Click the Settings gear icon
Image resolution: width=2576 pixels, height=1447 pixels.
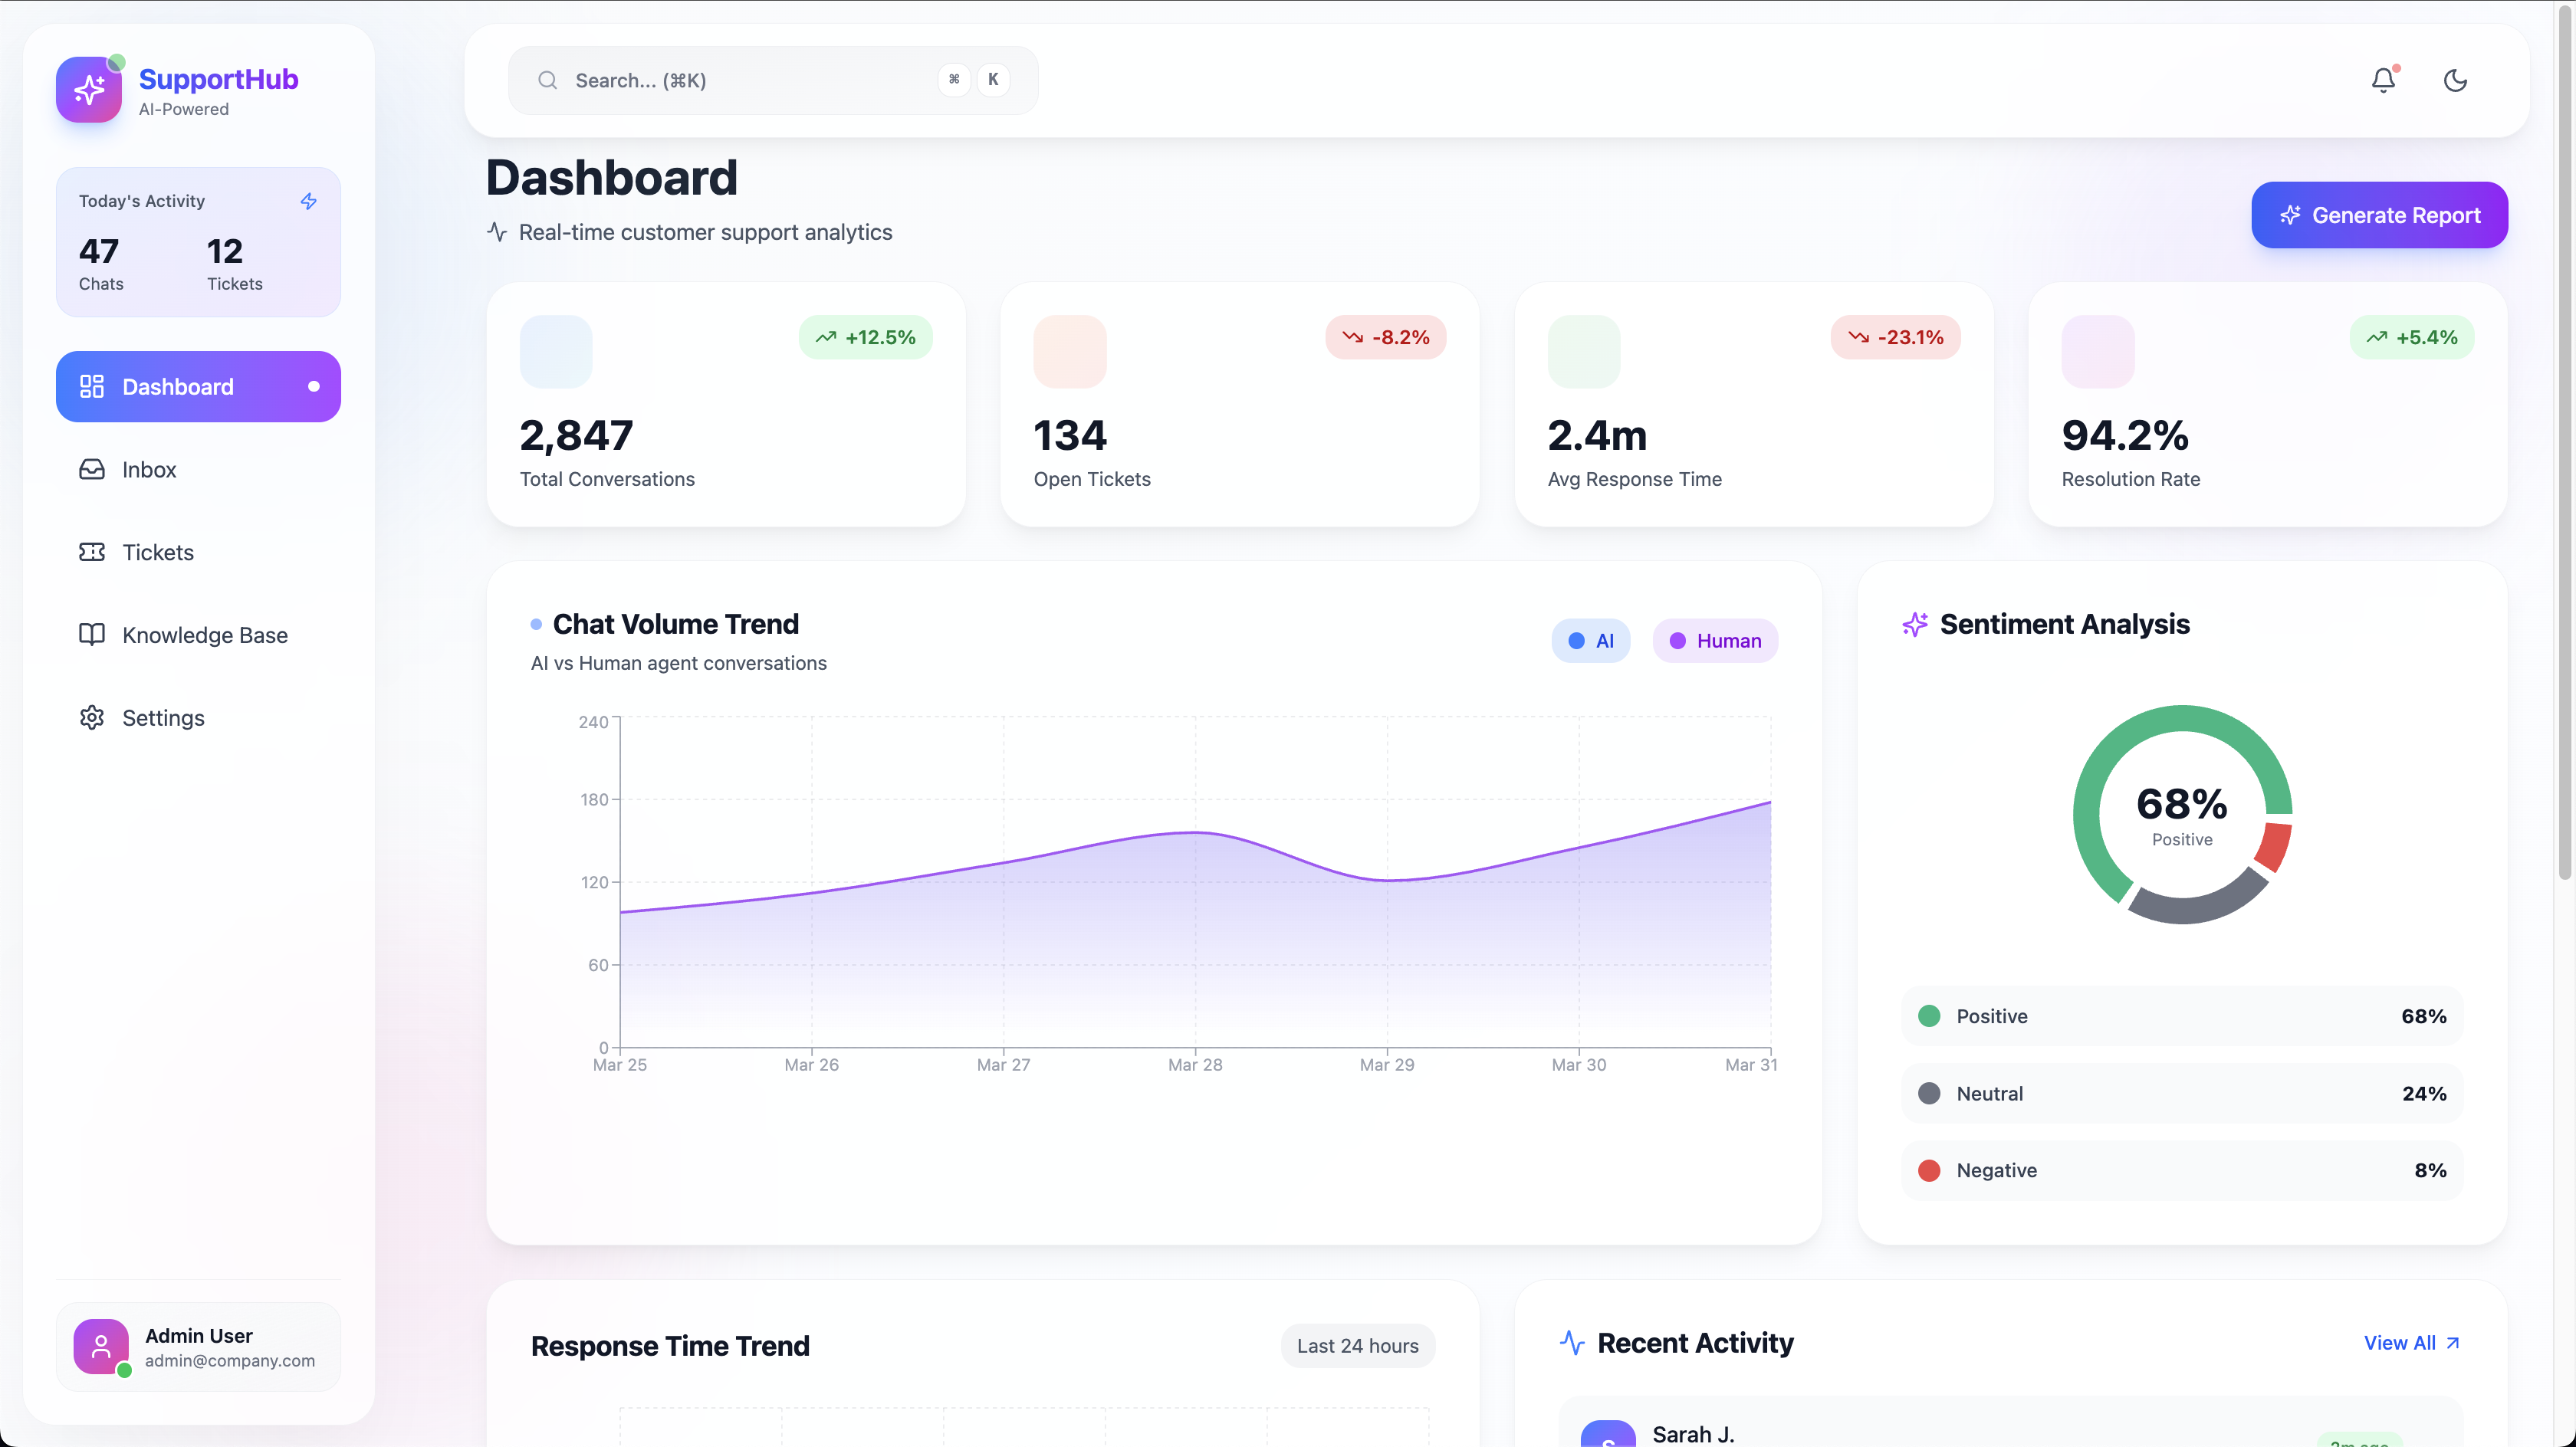click(x=92, y=718)
